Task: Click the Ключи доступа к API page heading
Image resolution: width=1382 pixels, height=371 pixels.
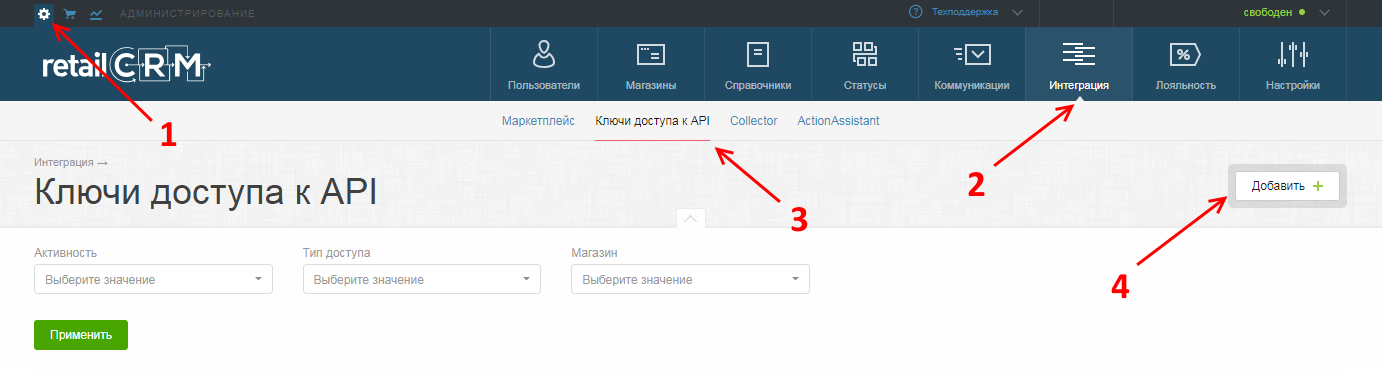Action: coord(206,192)
